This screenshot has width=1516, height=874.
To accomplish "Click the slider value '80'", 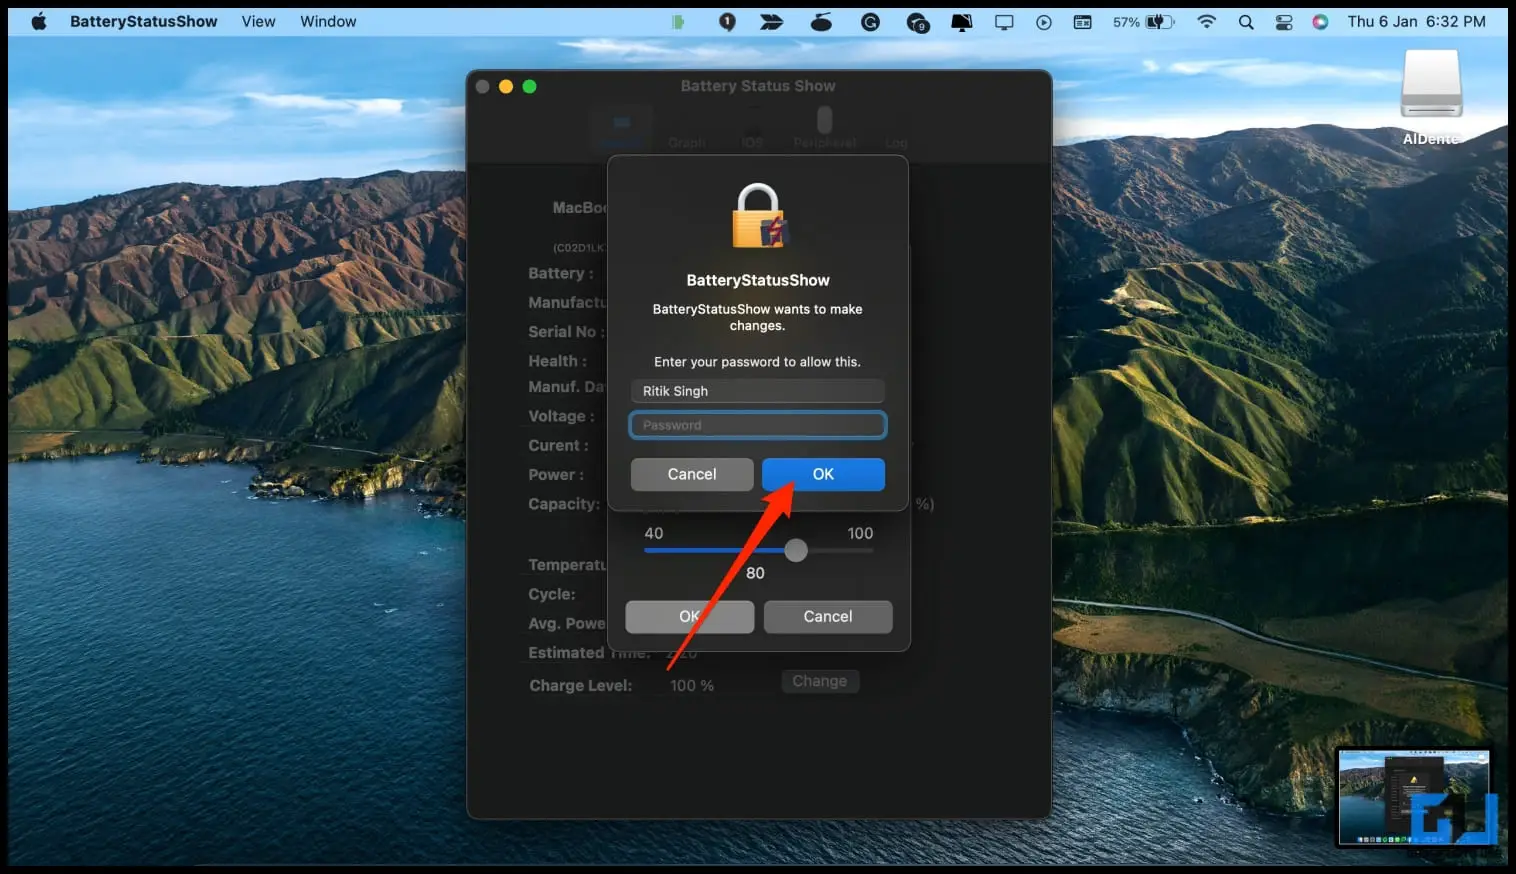I will tap(755, 573).
